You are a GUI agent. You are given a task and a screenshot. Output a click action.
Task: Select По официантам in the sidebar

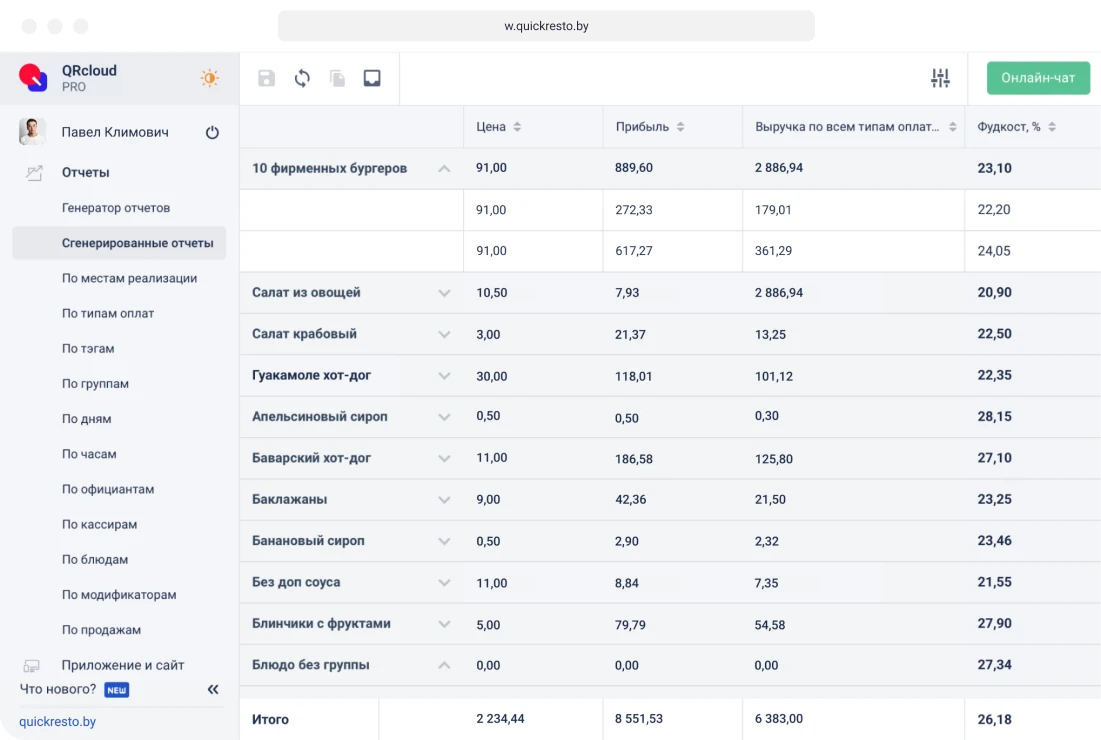(x=108, y=489)
